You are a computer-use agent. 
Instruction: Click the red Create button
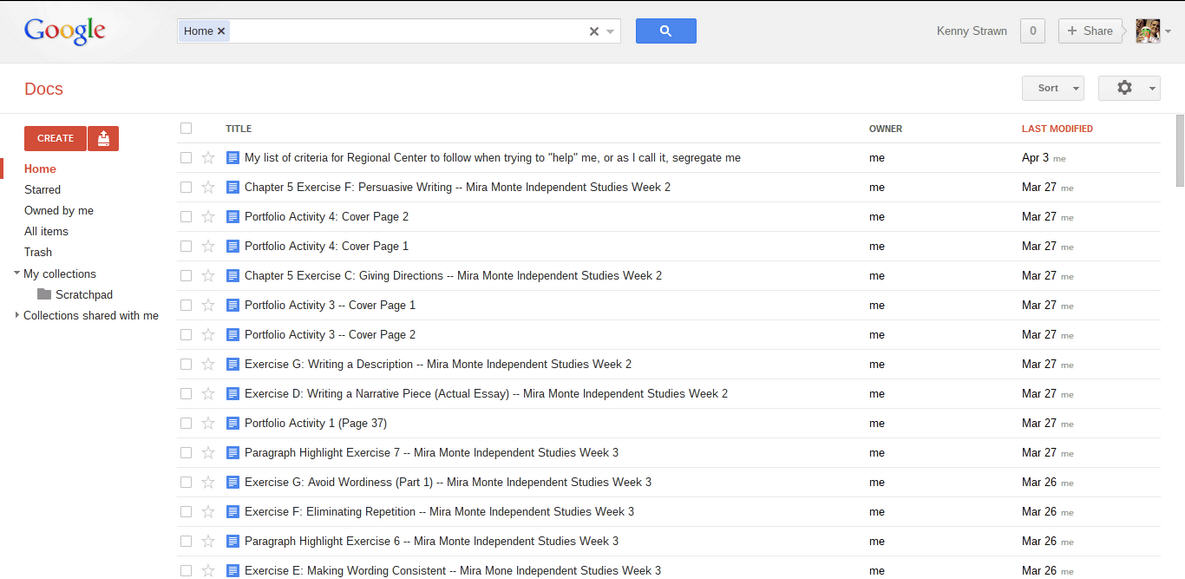[55, 138]
